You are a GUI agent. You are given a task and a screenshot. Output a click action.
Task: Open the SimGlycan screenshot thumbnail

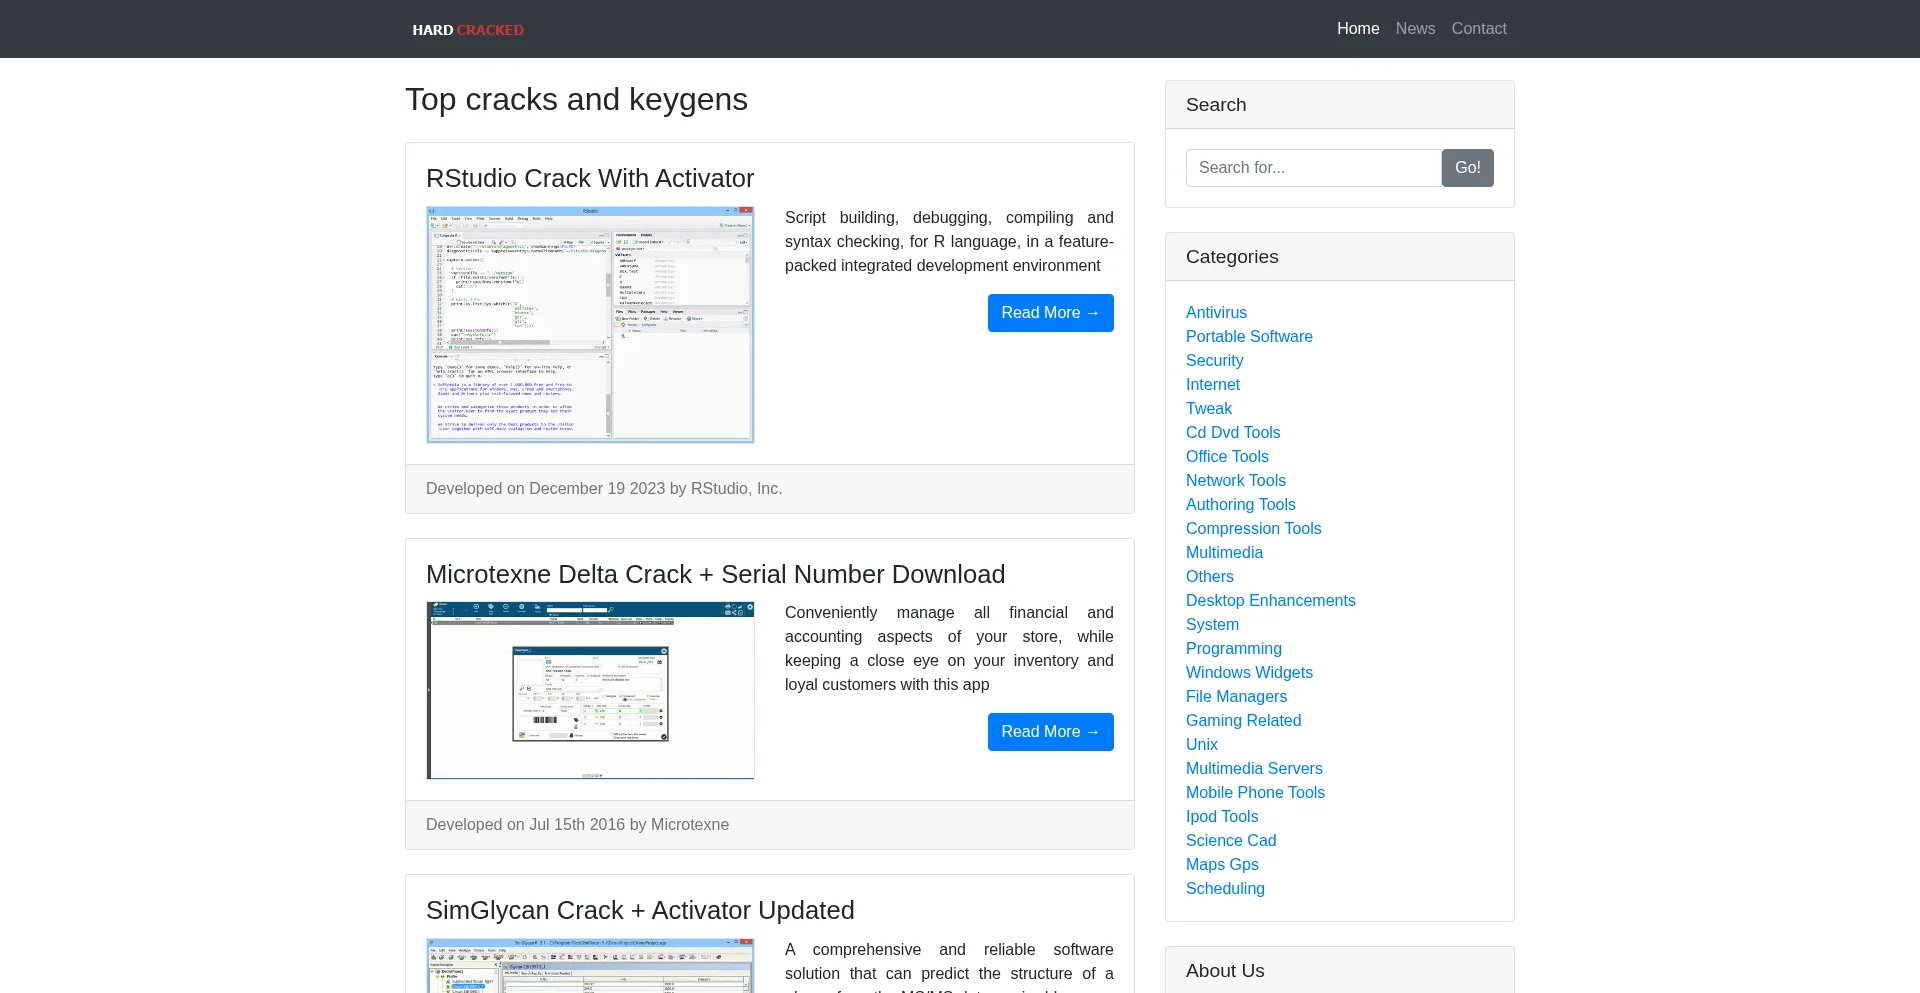pos(590,966)
